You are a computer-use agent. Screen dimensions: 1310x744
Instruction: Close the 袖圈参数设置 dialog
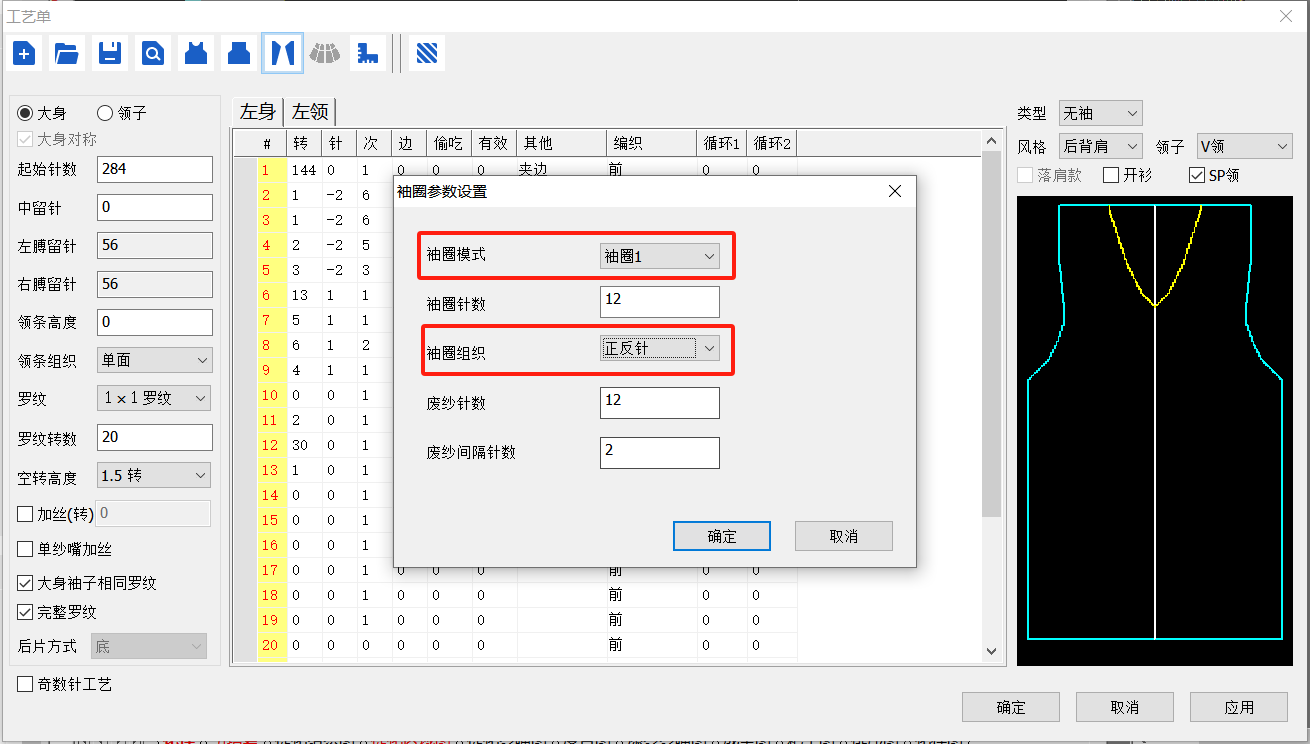tap(895, 191)
